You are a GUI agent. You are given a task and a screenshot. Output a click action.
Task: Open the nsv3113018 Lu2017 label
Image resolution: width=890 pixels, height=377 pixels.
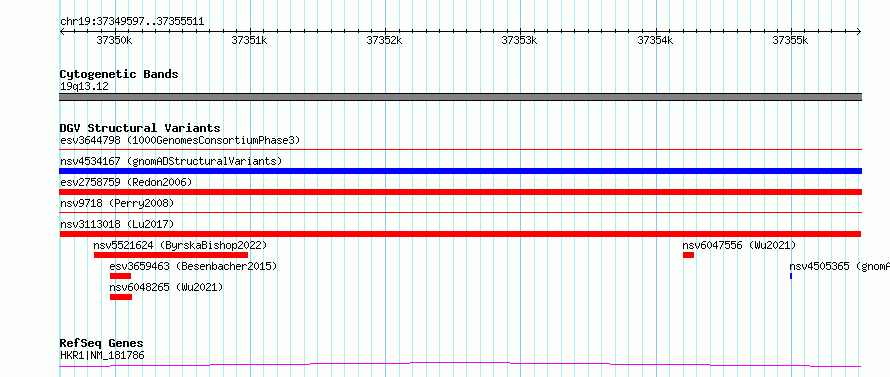(117, 224)
